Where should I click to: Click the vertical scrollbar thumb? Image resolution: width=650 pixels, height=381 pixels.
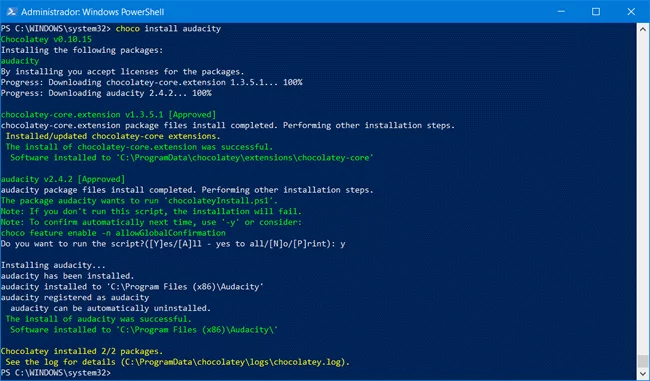[643, 361]
